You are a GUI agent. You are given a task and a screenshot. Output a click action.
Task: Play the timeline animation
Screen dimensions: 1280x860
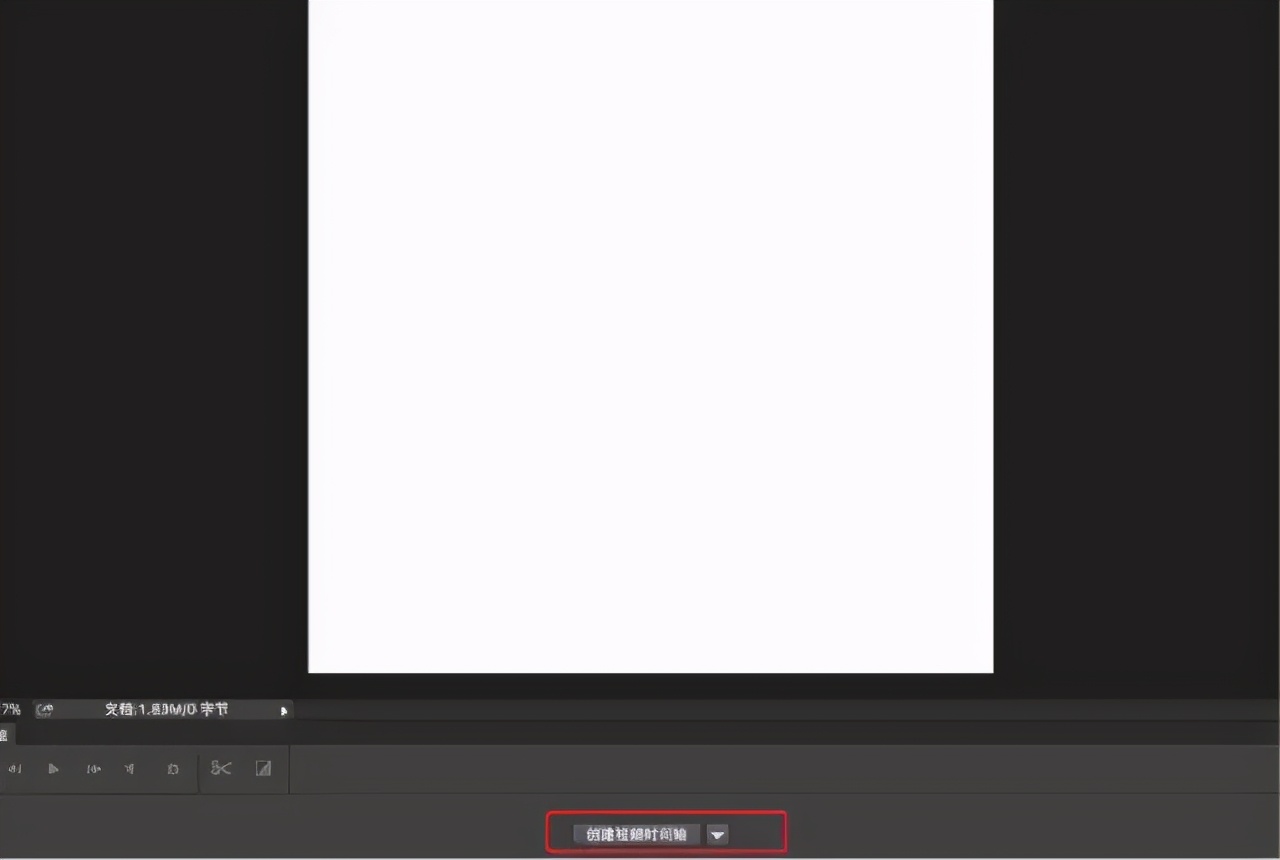(x=53, y=769)
